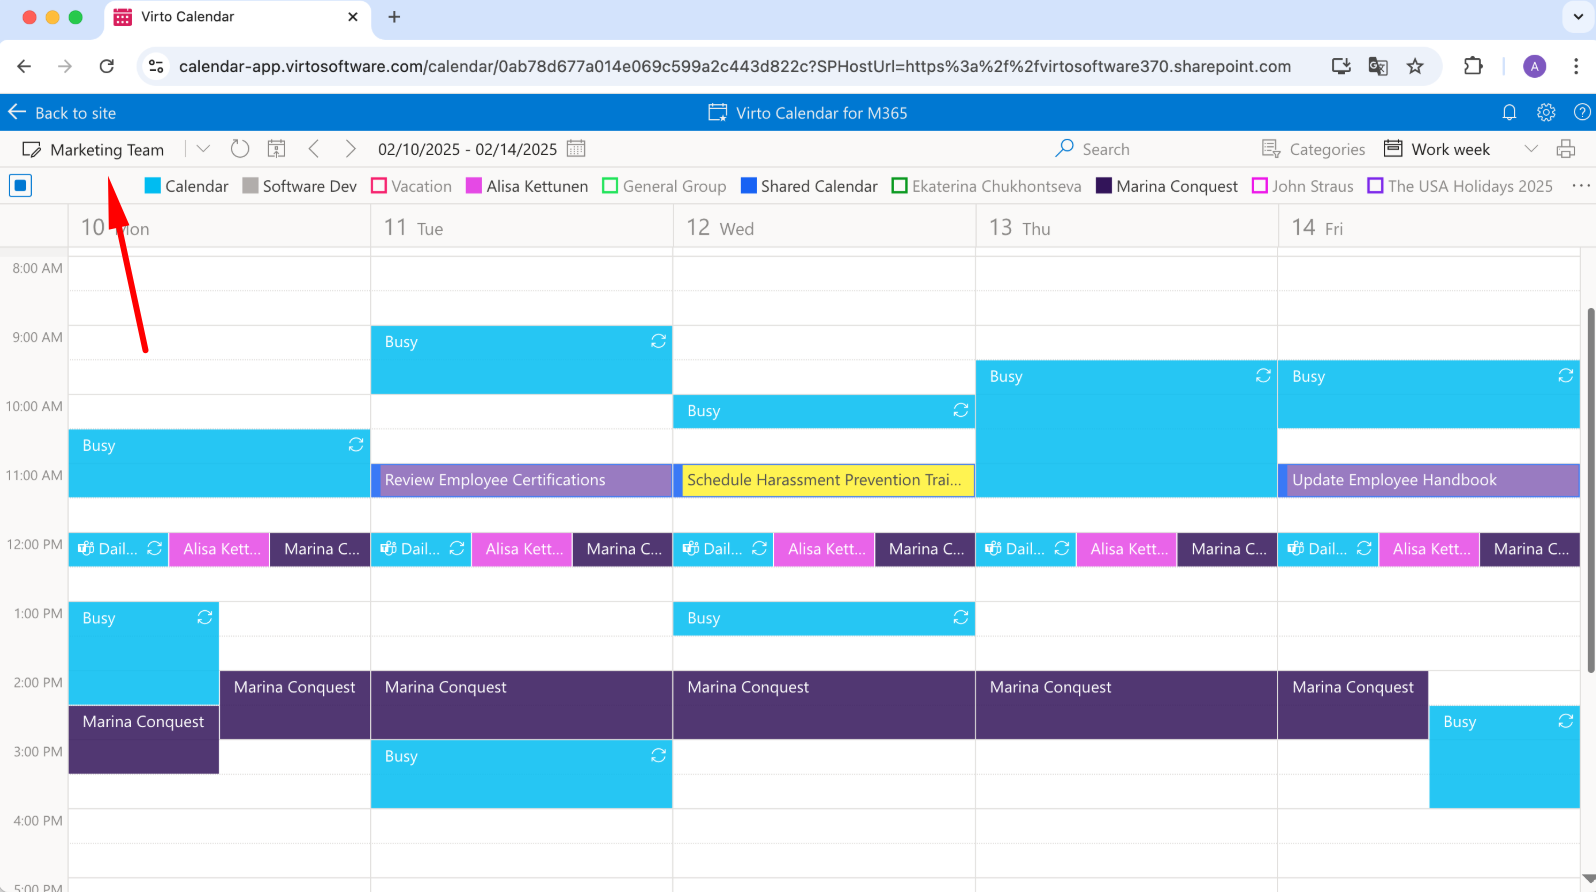
Task: Open Update Employee Handbook event
Action: click(x=1429, y=480)
